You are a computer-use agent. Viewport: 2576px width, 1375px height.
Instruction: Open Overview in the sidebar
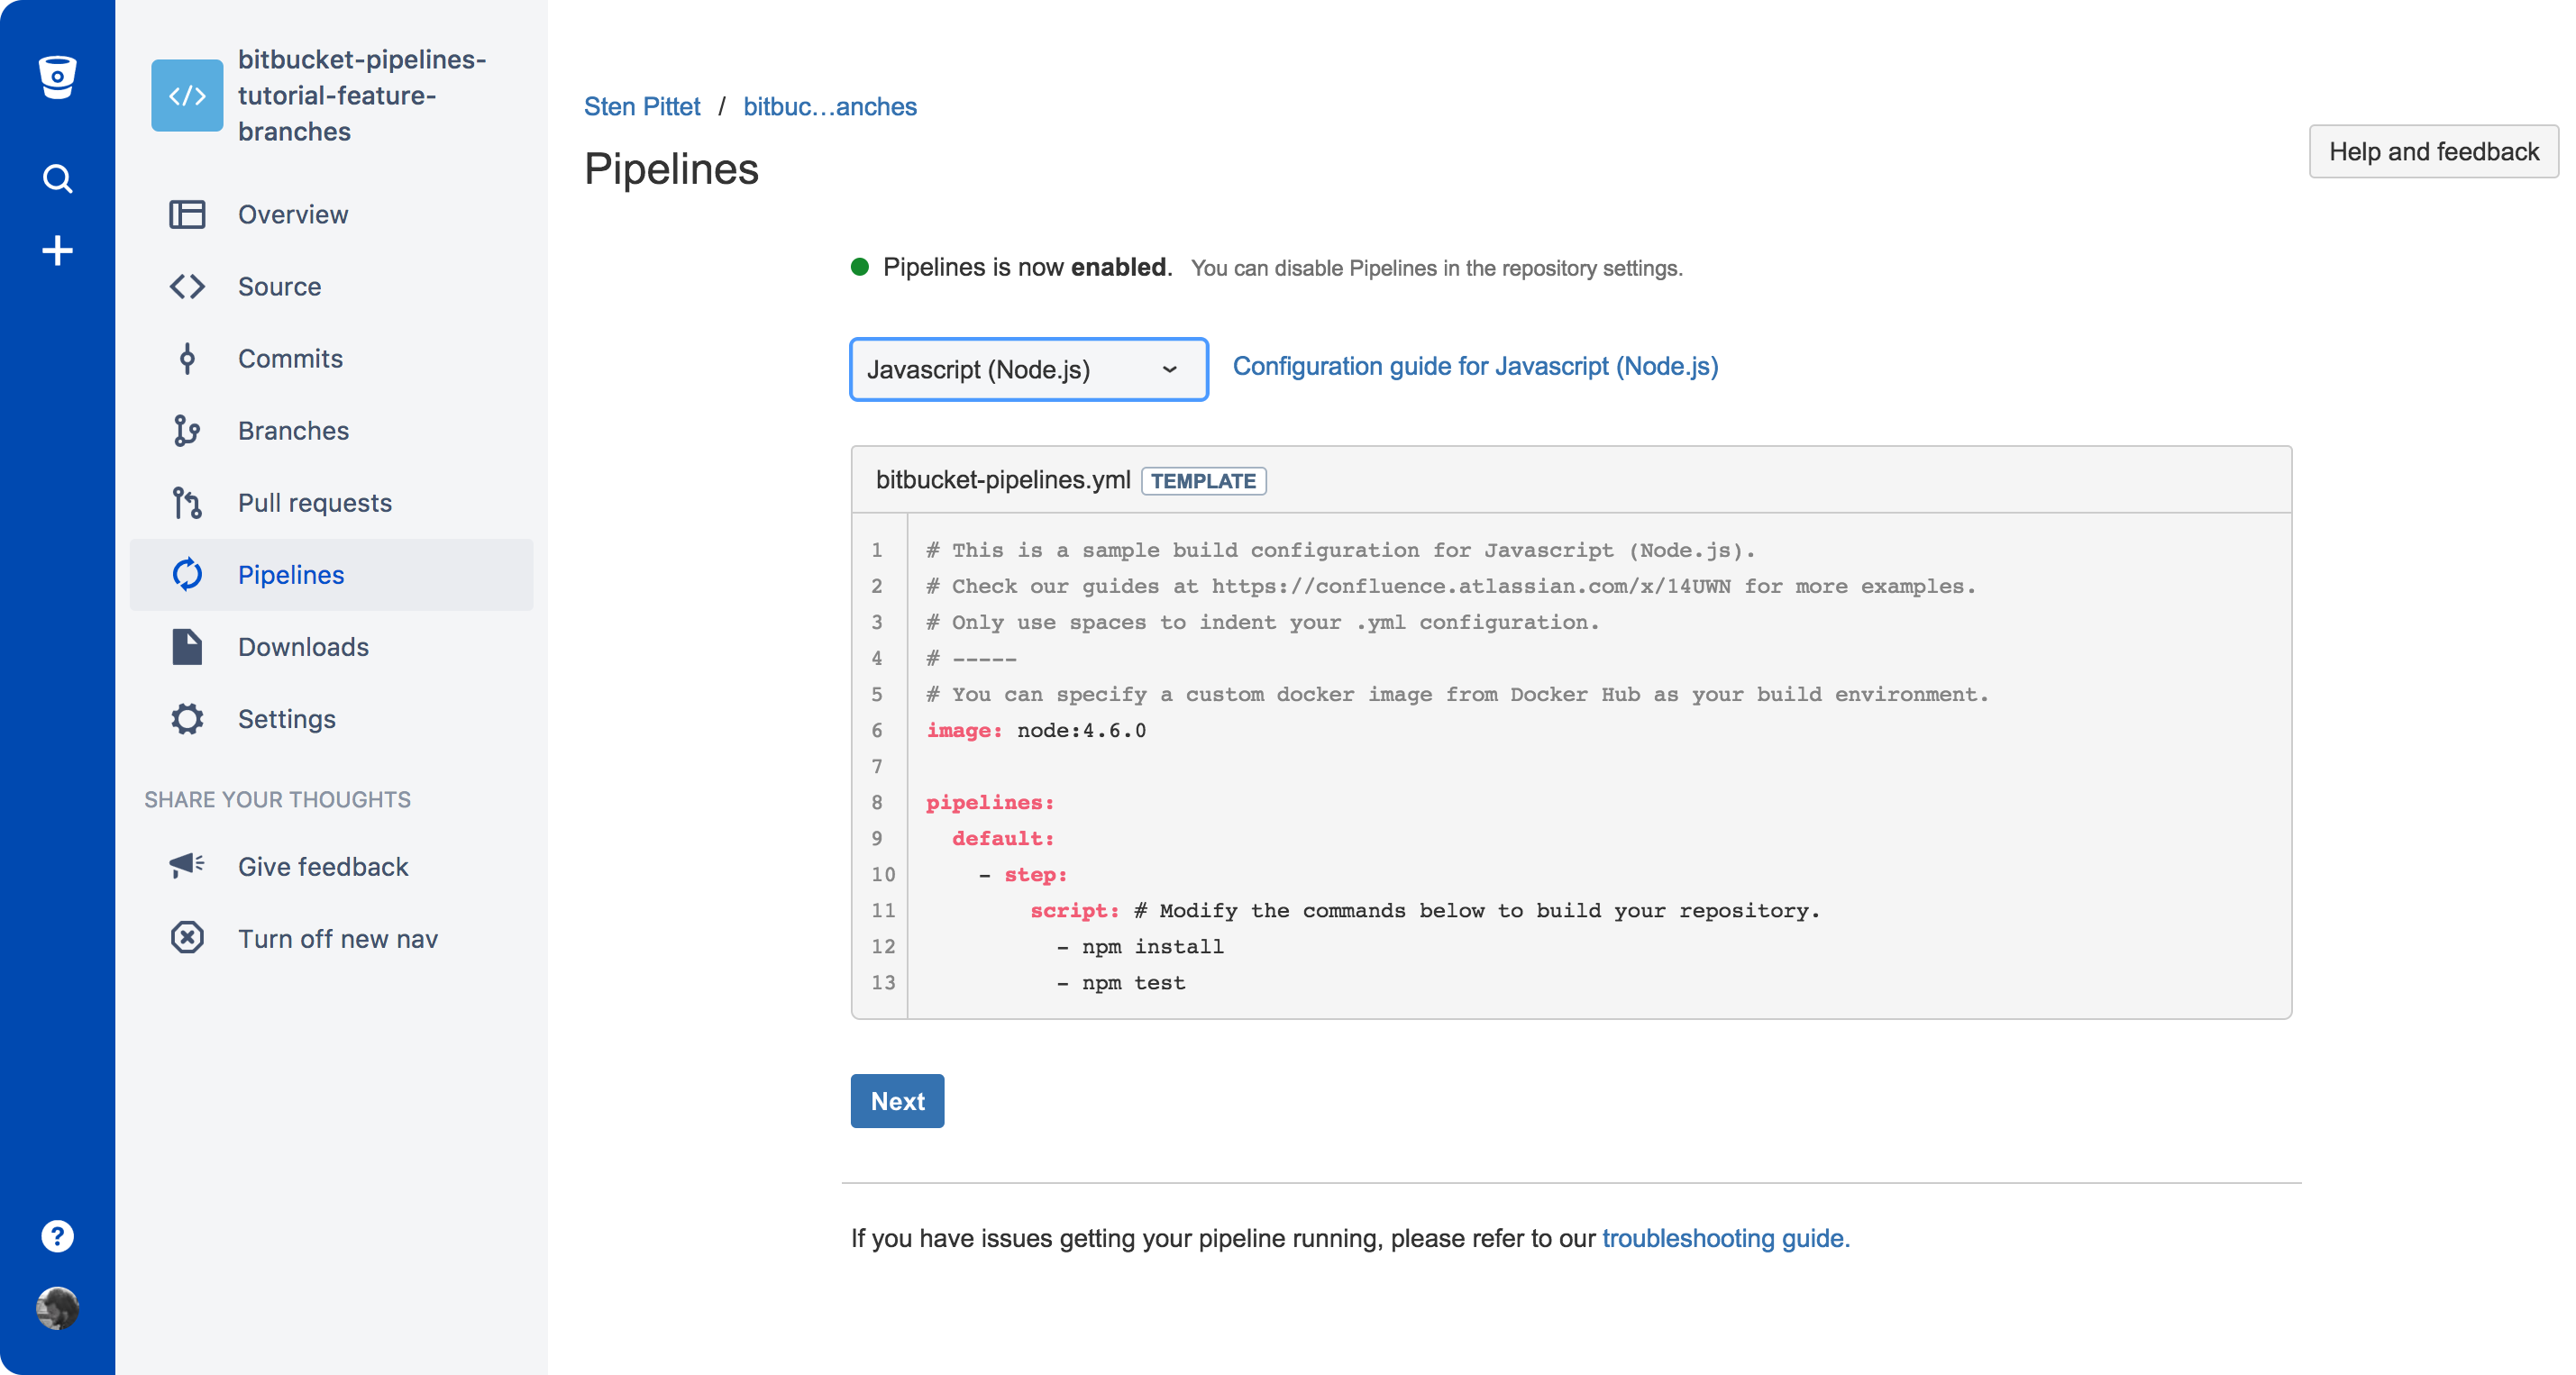point(292,214)
